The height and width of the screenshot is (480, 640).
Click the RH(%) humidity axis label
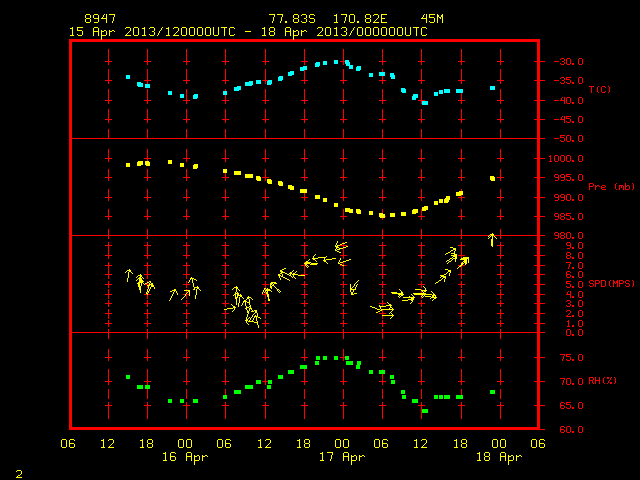(602, 381)
